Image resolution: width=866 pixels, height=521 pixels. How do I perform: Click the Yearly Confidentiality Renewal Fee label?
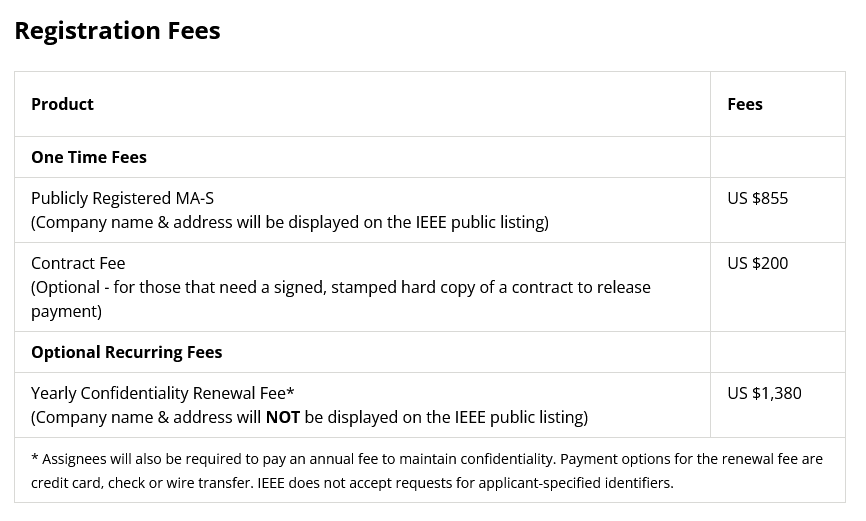[x=160, y=393]
